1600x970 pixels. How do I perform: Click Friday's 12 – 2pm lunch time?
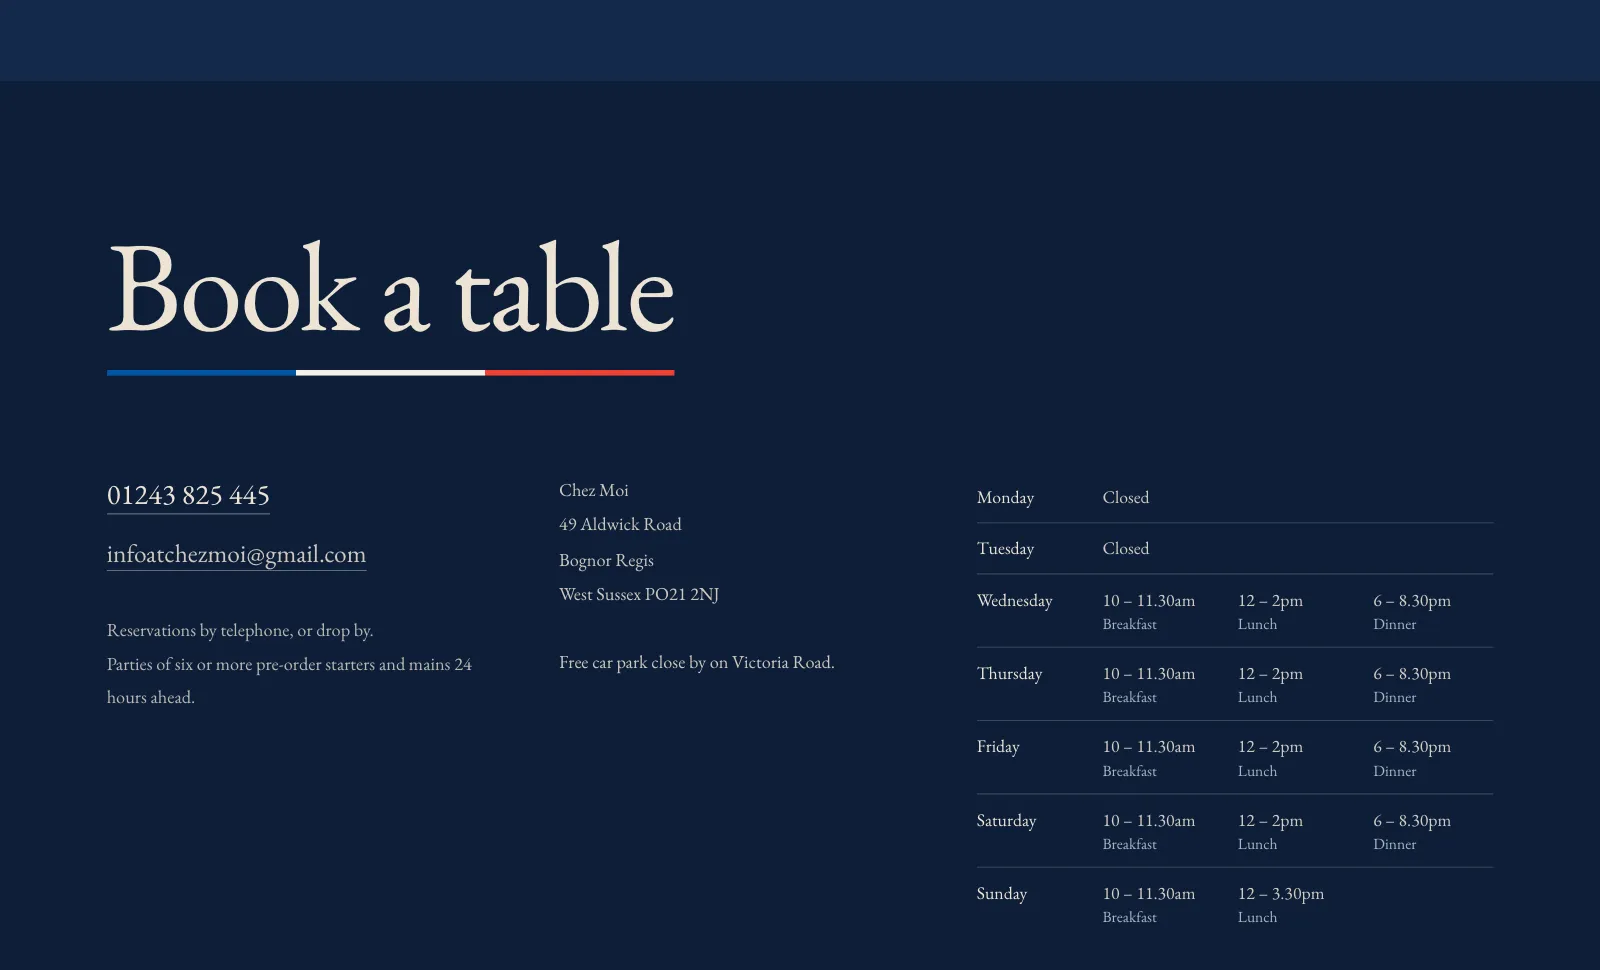pos(1270,746)
